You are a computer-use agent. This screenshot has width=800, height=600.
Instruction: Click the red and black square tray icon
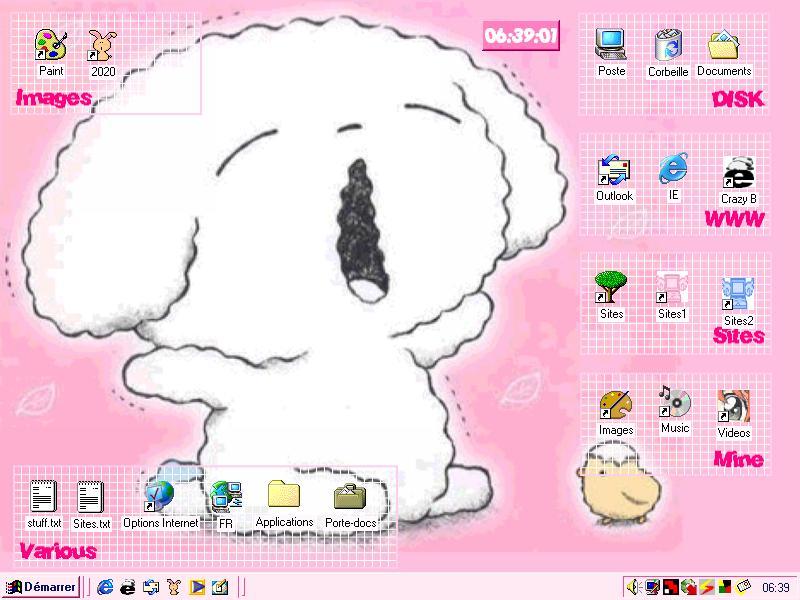tap(671, 587)
